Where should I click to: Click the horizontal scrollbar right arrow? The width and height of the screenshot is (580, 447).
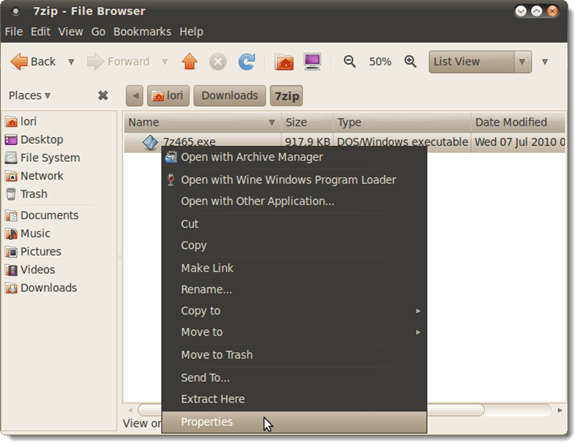(560, 410)
